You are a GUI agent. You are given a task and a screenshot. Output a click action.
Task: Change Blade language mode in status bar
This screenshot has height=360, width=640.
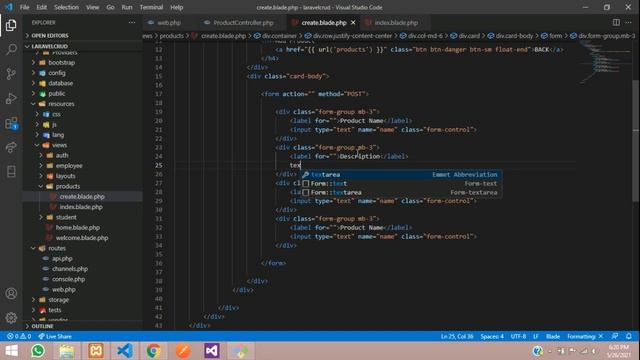553,336
